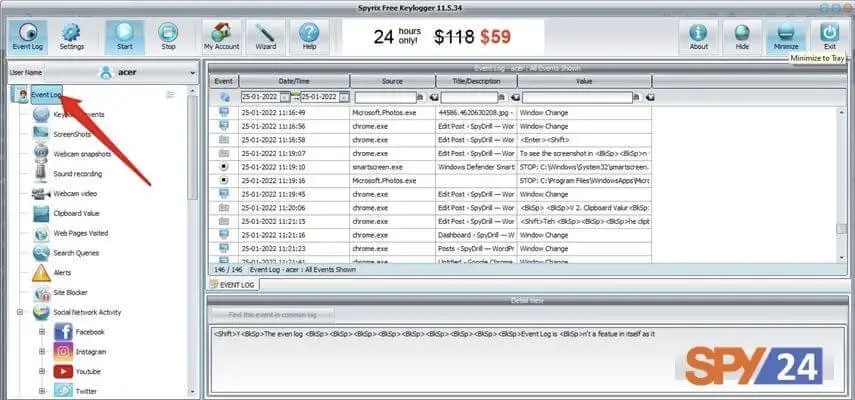Select the Dashboard ‹ SpyDrill row

point(431,235)
